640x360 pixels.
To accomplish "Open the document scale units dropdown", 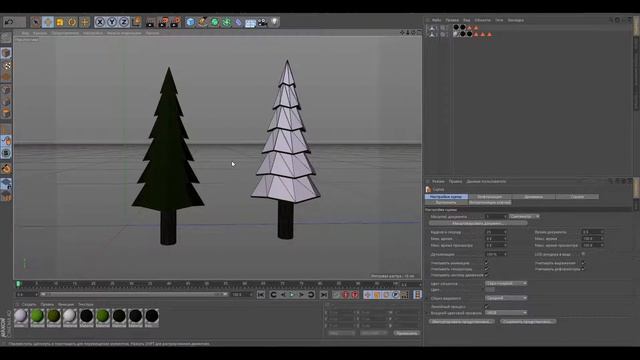I will tap(524, 216).
